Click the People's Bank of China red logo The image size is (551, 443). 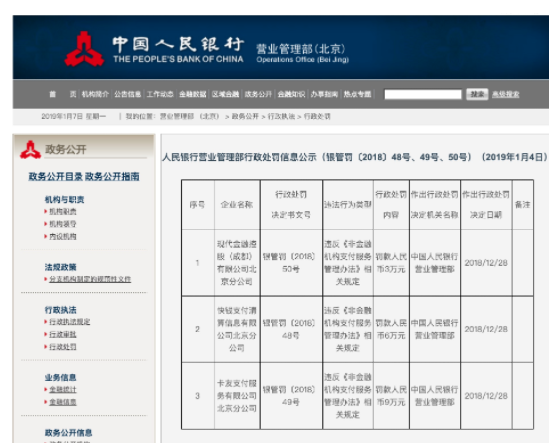click(x=84, y=49)
